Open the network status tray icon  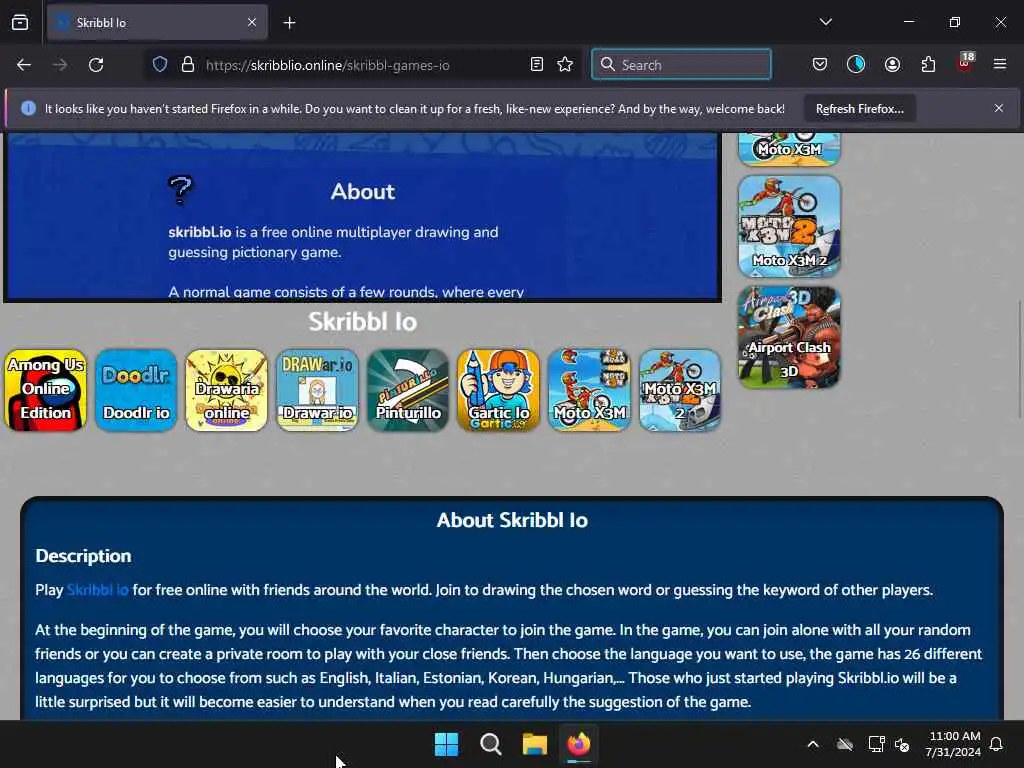tap(876, 744)
